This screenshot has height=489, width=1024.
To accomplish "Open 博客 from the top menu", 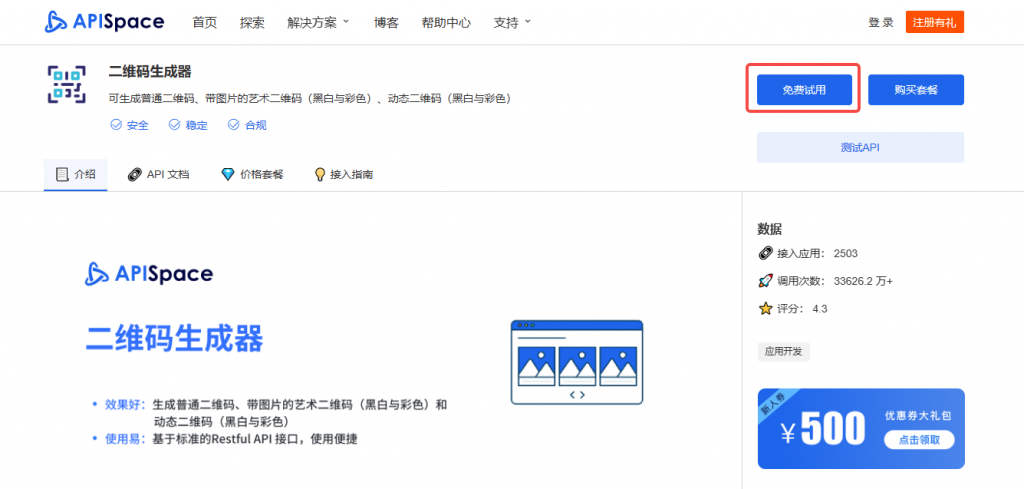I will pyautogui.click(x=386, y=22).
